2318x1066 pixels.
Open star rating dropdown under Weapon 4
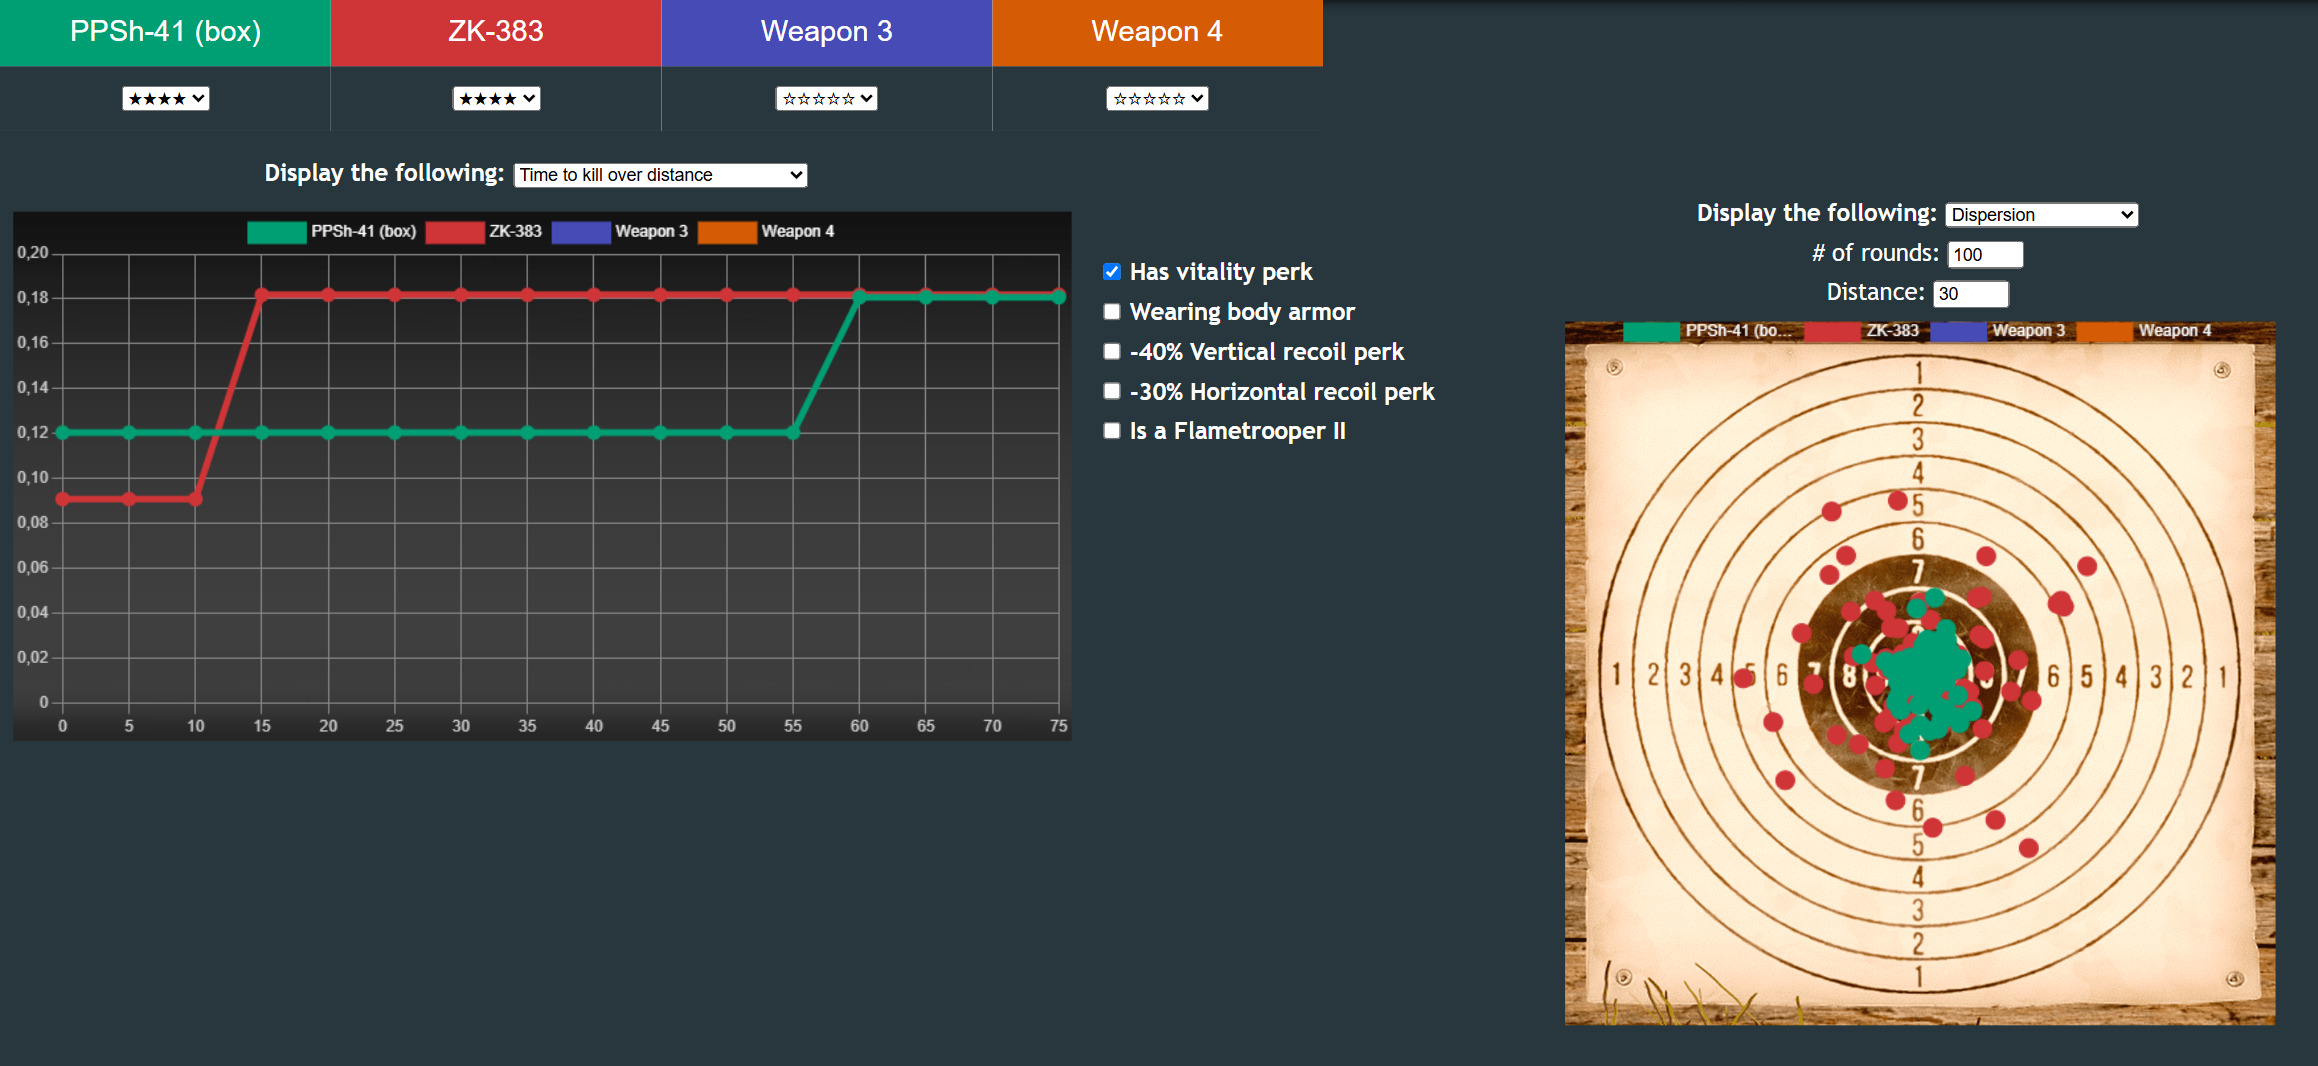point(1157,98)
